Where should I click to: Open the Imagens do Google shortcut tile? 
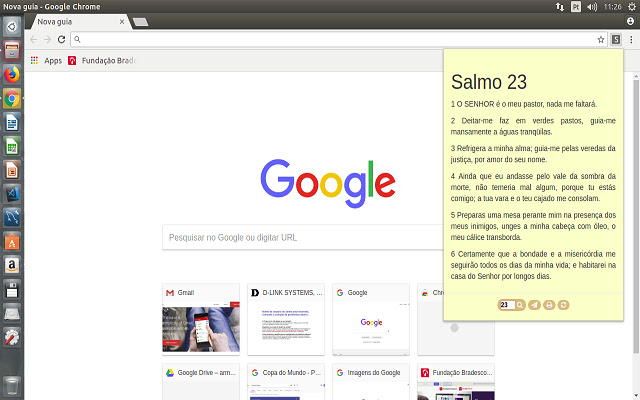click(x=371, y=382)
